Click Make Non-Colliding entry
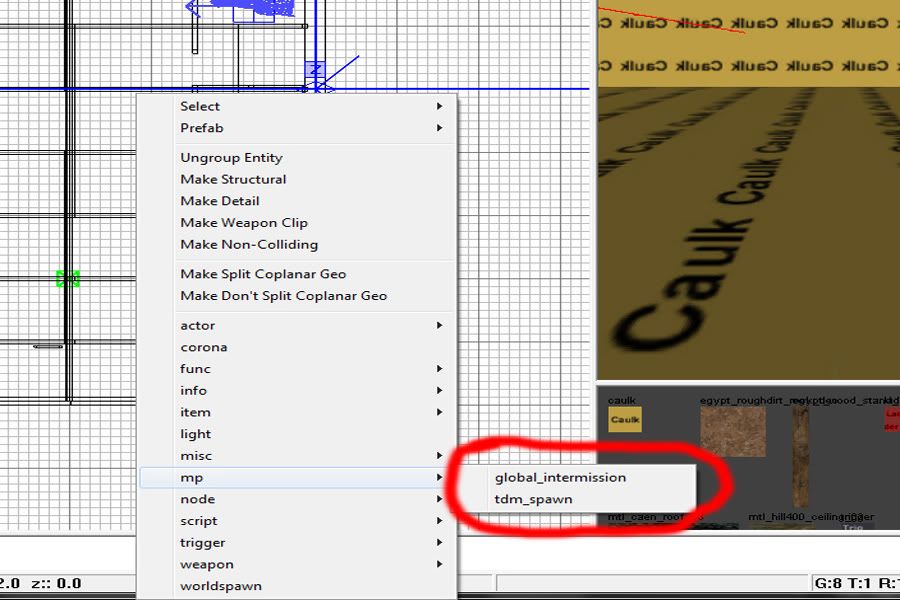 point(249,245)
